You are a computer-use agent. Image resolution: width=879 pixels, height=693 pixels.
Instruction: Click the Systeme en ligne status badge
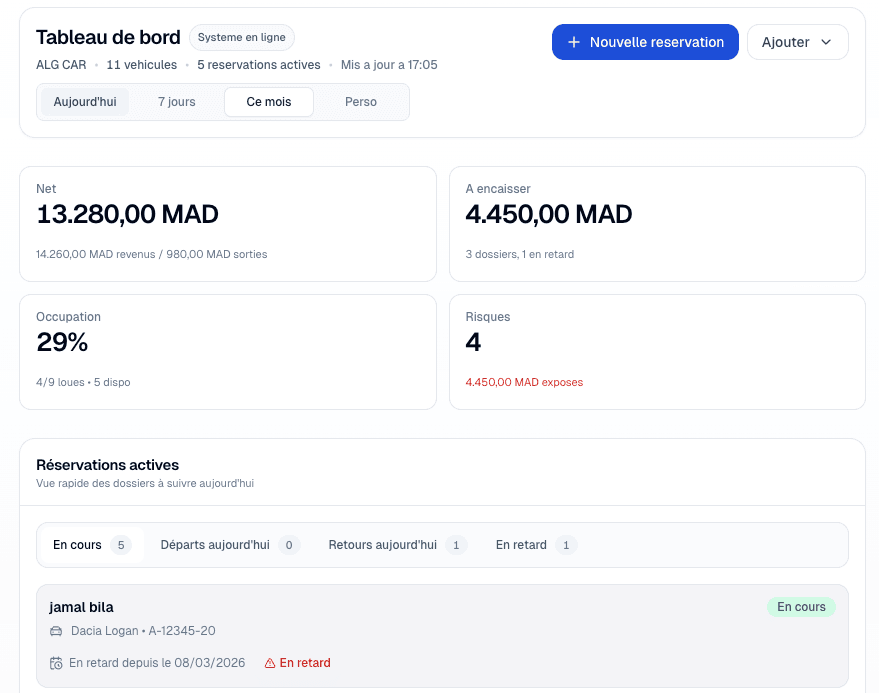click(241, 37)
